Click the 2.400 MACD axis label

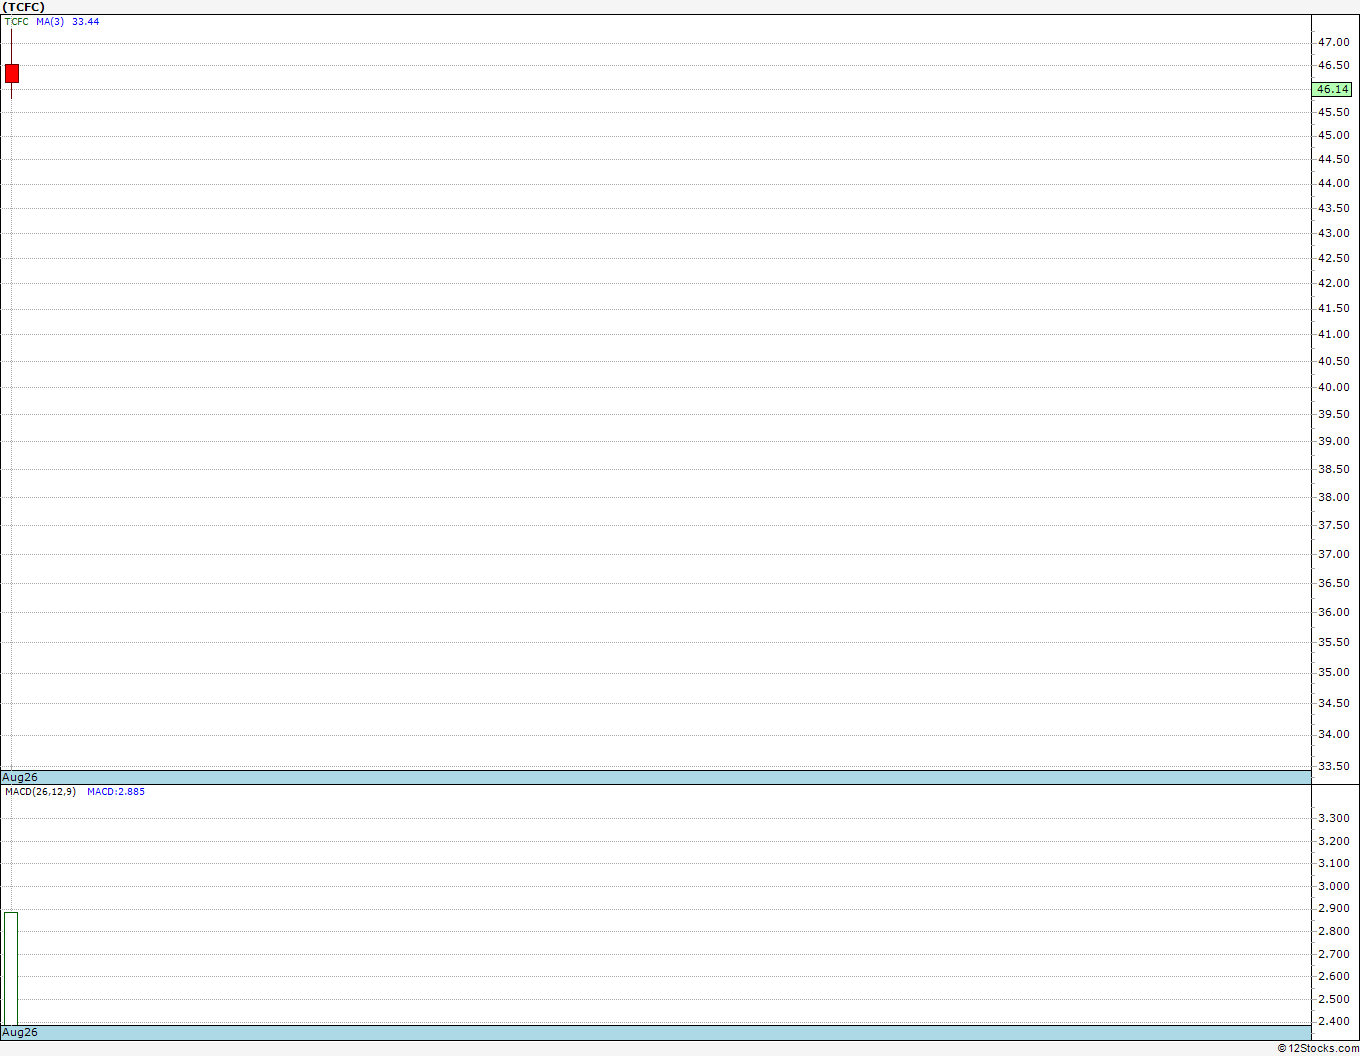click(1333, 1021)
